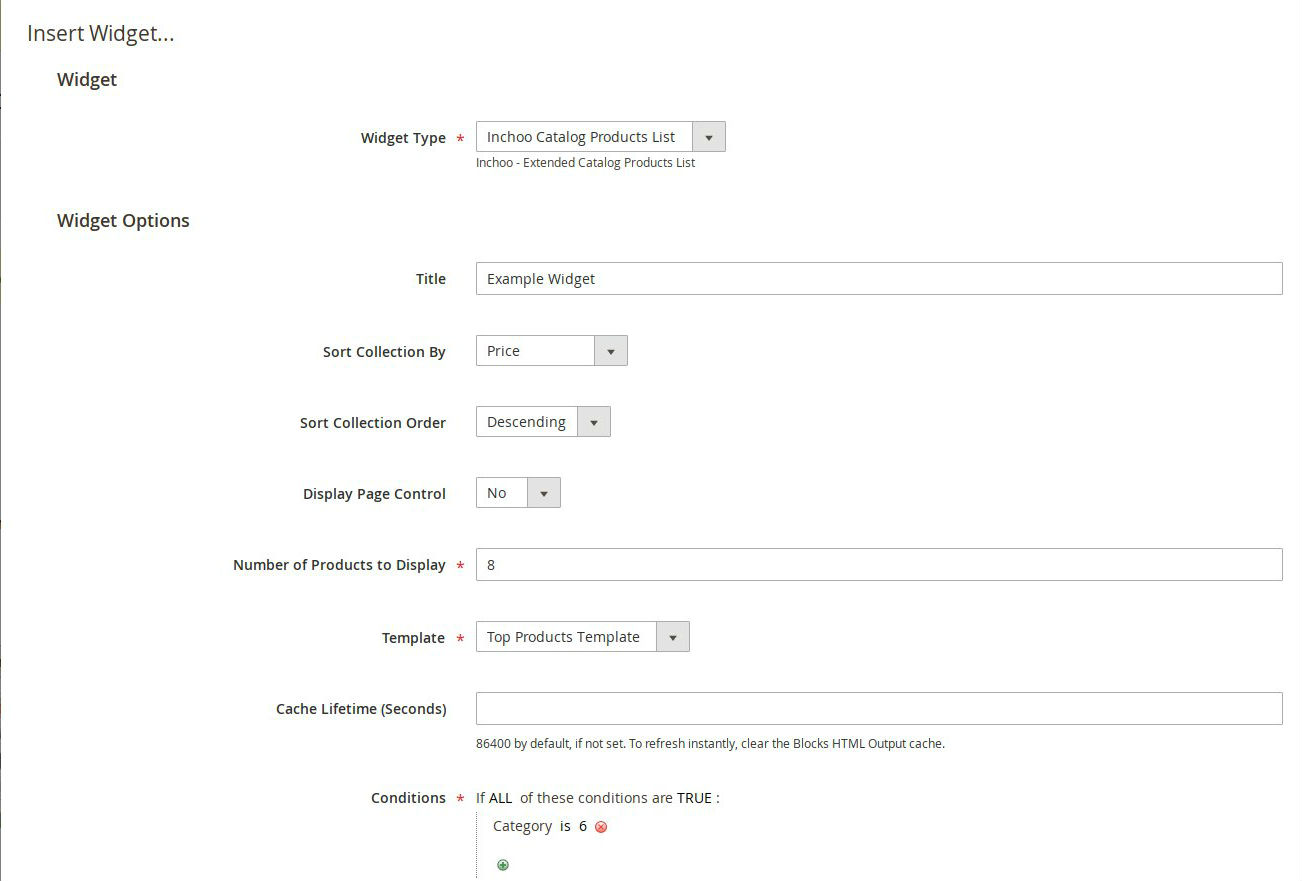The image size is (1302, 881).
Task: Open the Widget Type dropdown
Action: [x=600, y=137]
